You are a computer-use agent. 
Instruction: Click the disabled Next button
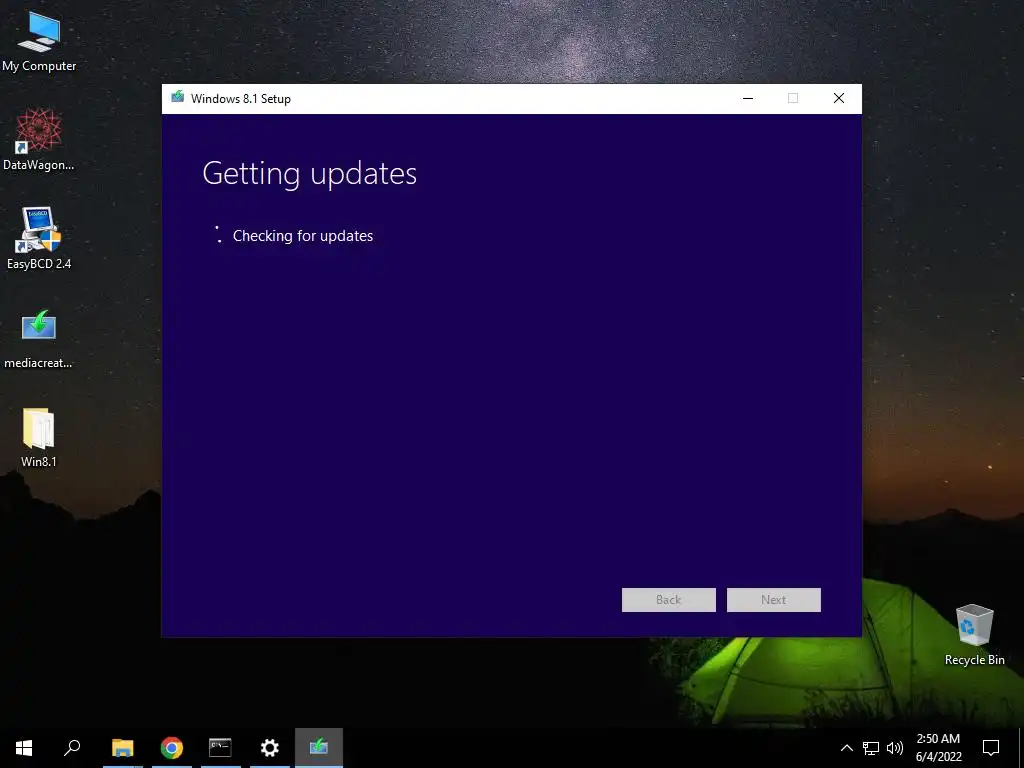click(774, 600)
